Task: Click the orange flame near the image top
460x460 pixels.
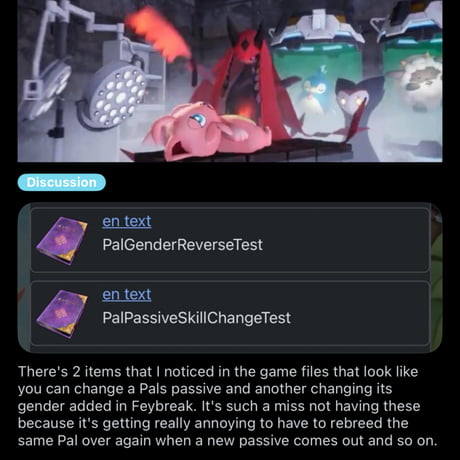Action: point(157,33)
